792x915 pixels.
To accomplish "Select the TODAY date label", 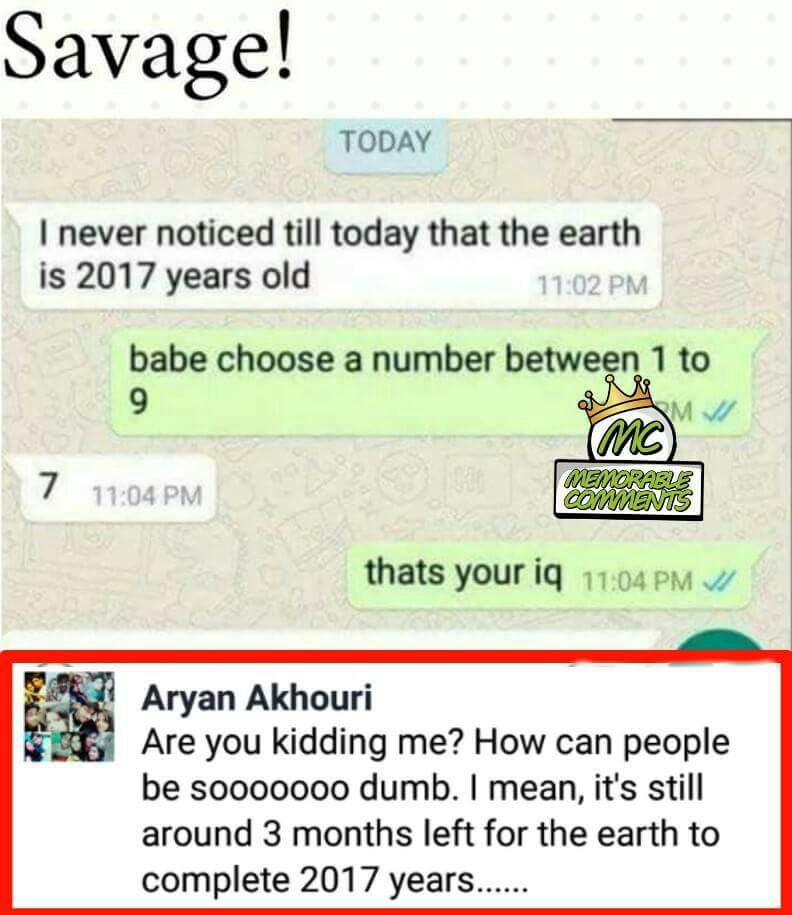I will (386, 144).
